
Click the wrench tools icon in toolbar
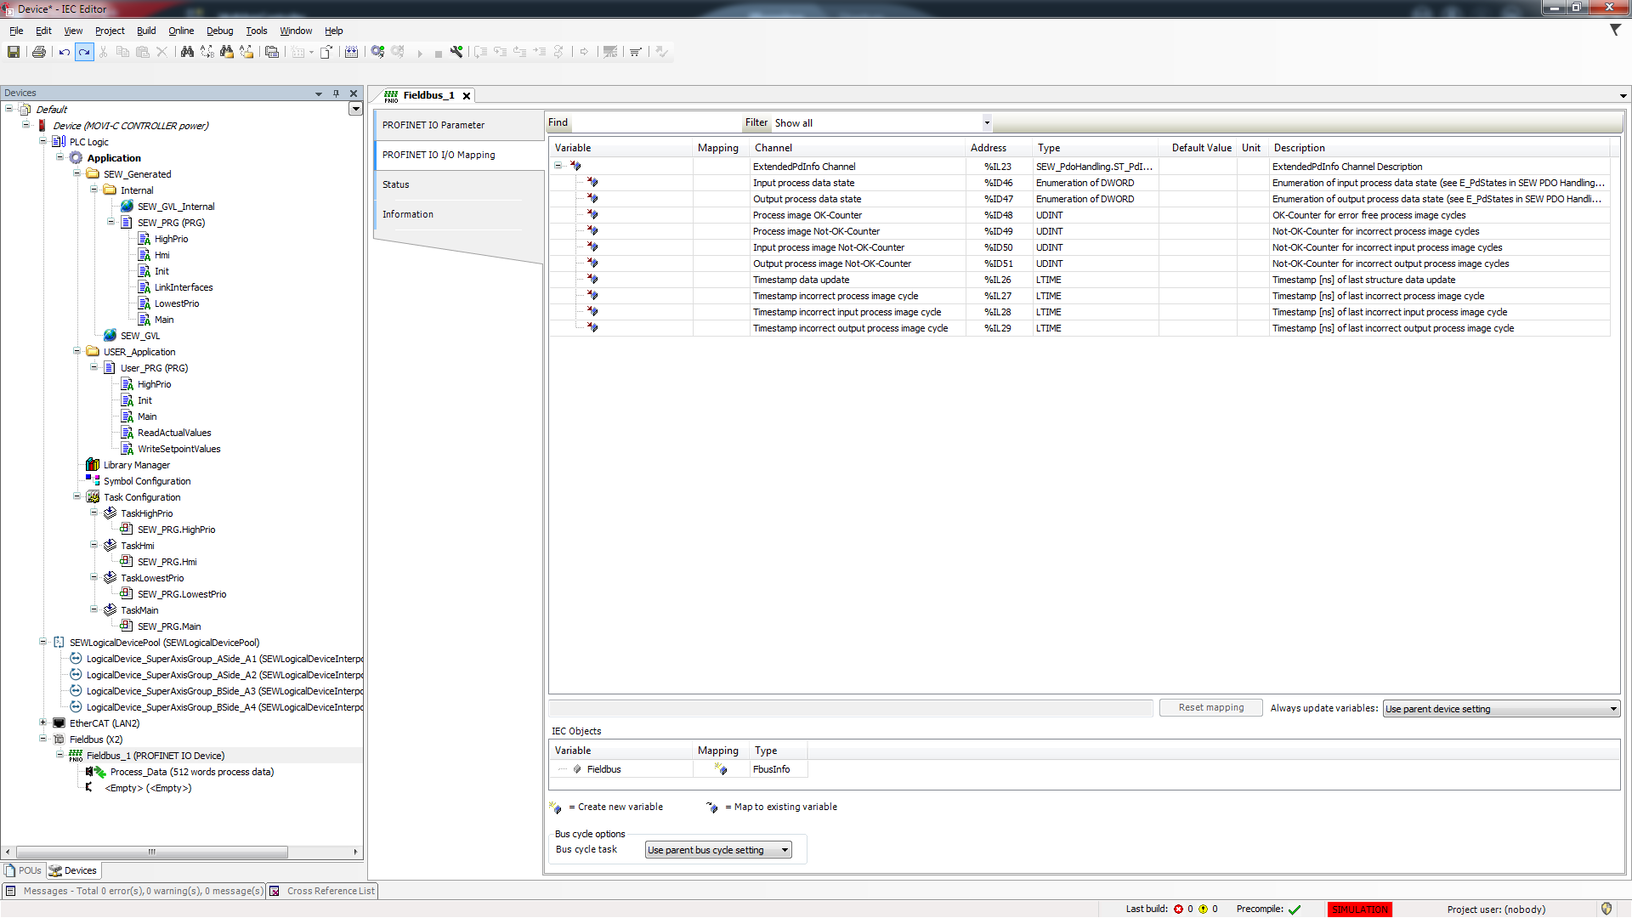(x=457, y=52)
